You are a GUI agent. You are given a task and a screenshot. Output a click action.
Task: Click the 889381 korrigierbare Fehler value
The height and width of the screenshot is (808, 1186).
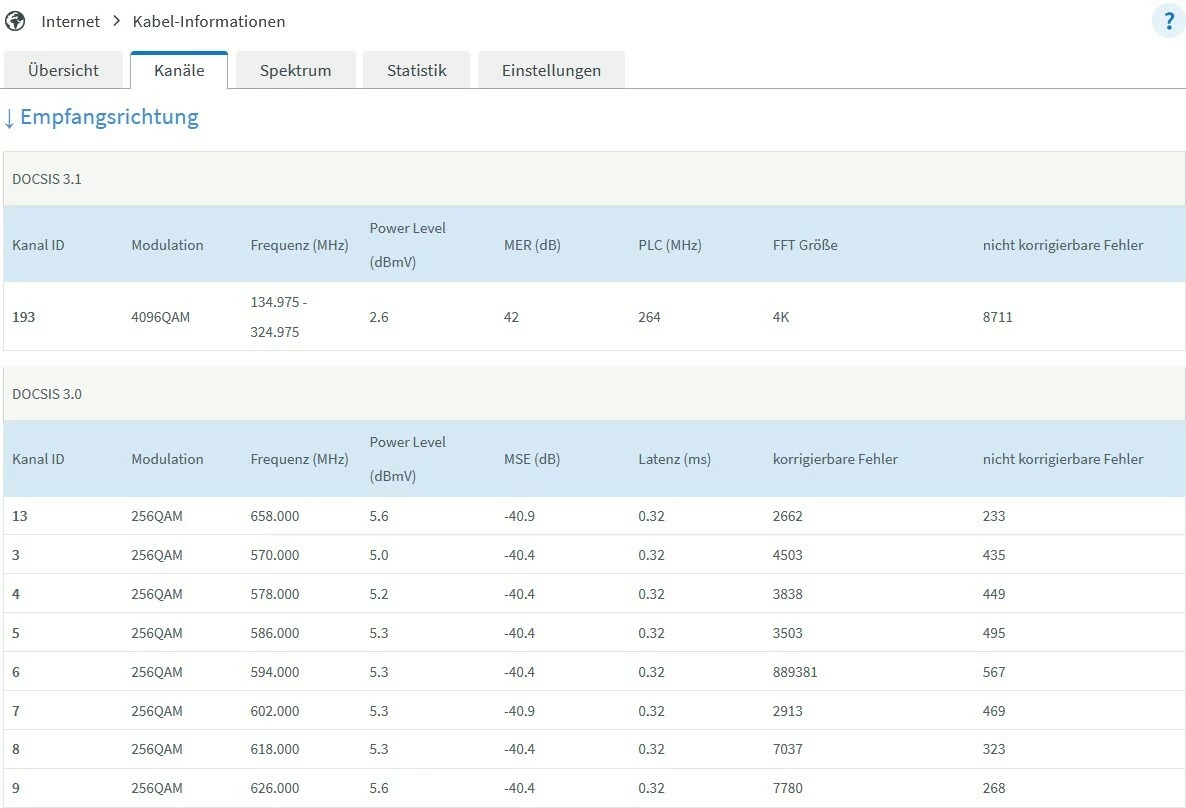[x=795, y=672]
